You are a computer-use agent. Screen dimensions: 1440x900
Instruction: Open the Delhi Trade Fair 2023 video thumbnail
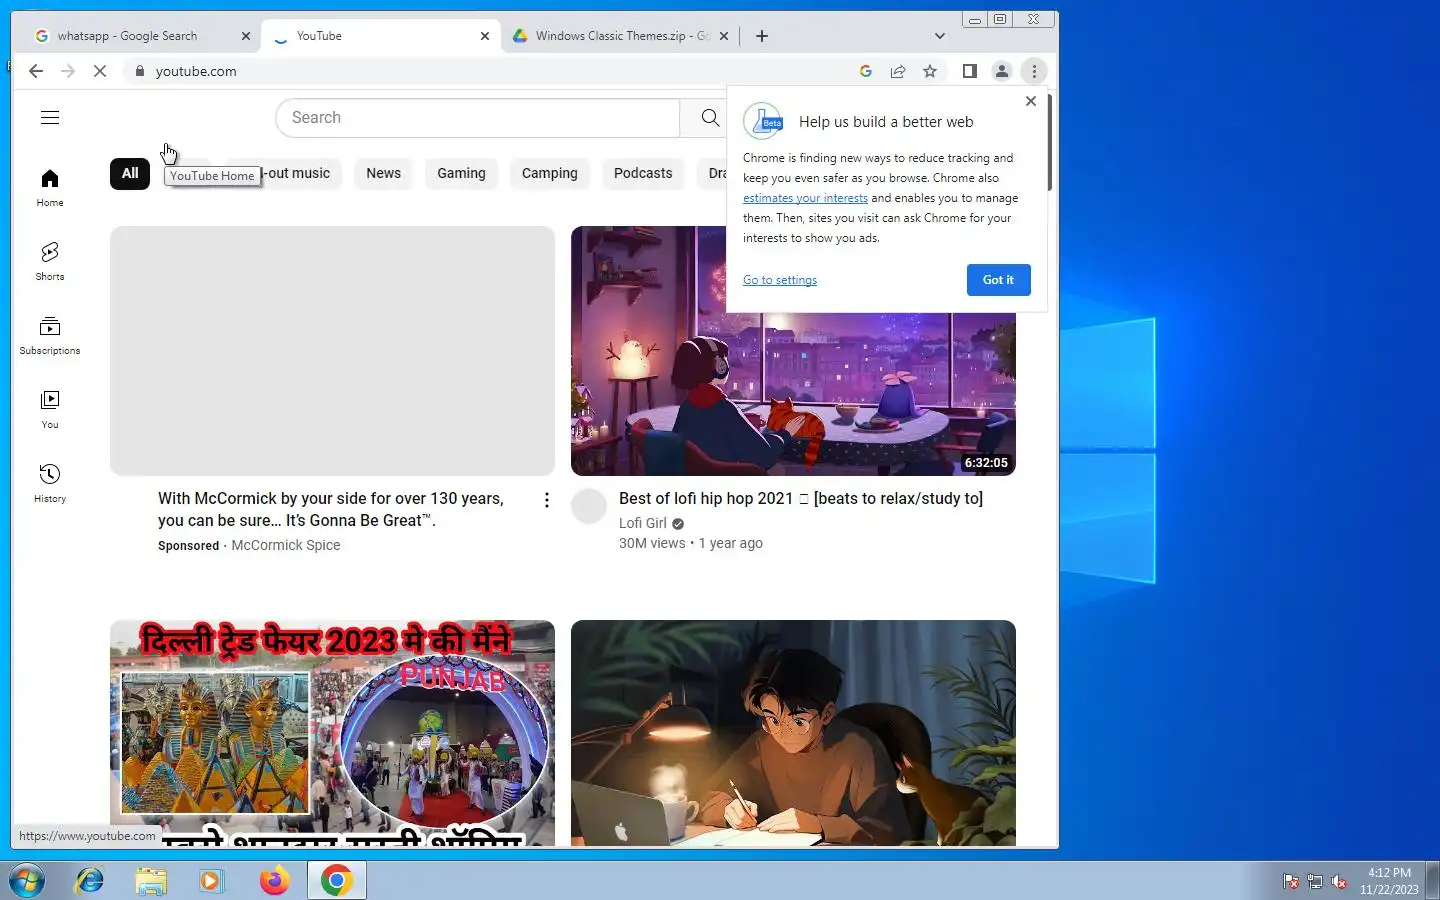pos(332,733)
